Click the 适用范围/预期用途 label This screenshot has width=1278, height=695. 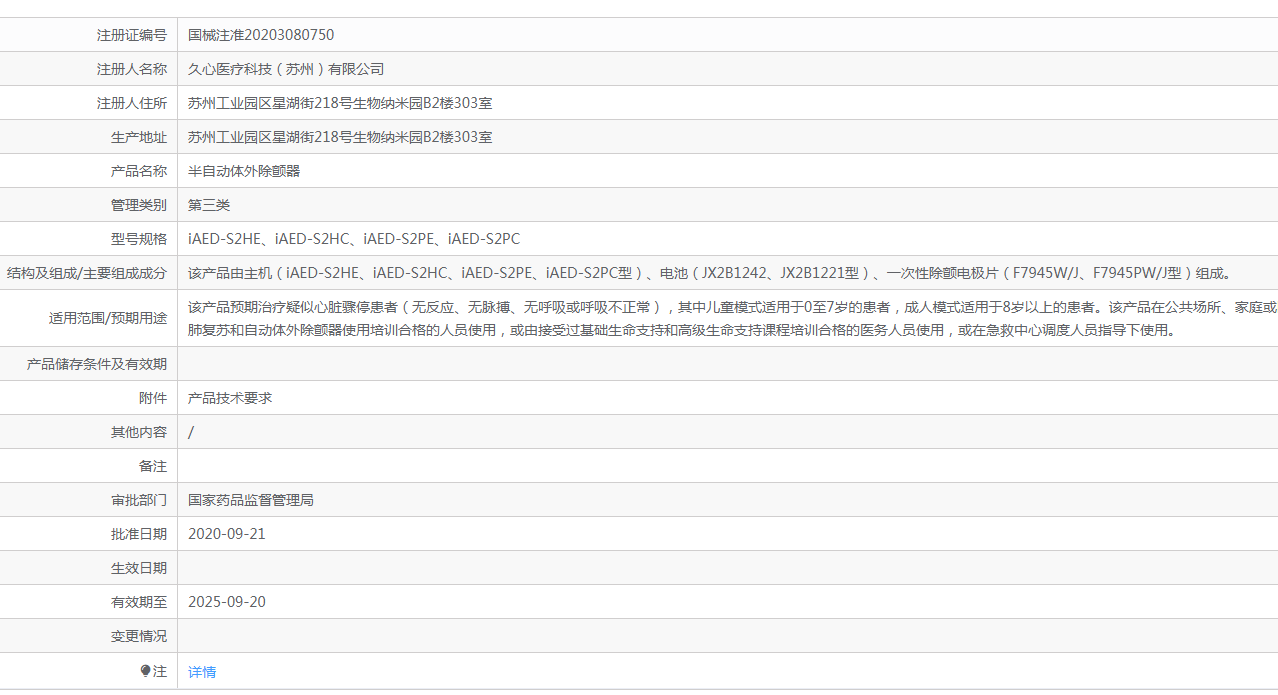click(x=108, y=318)
